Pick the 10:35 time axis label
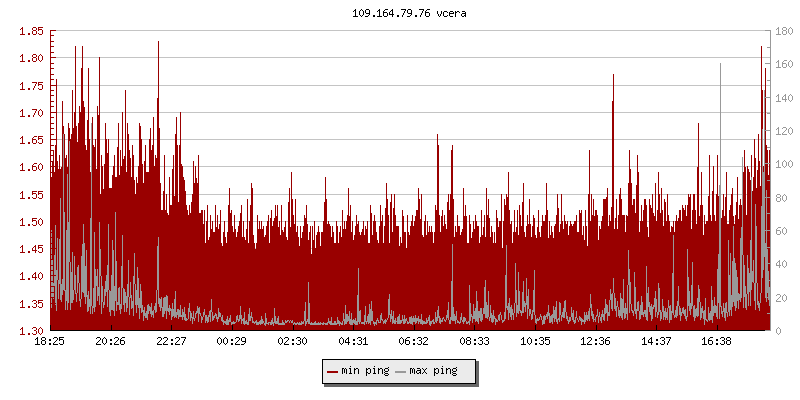The height and width of the screenshot is (400, 800). [535, 341]
